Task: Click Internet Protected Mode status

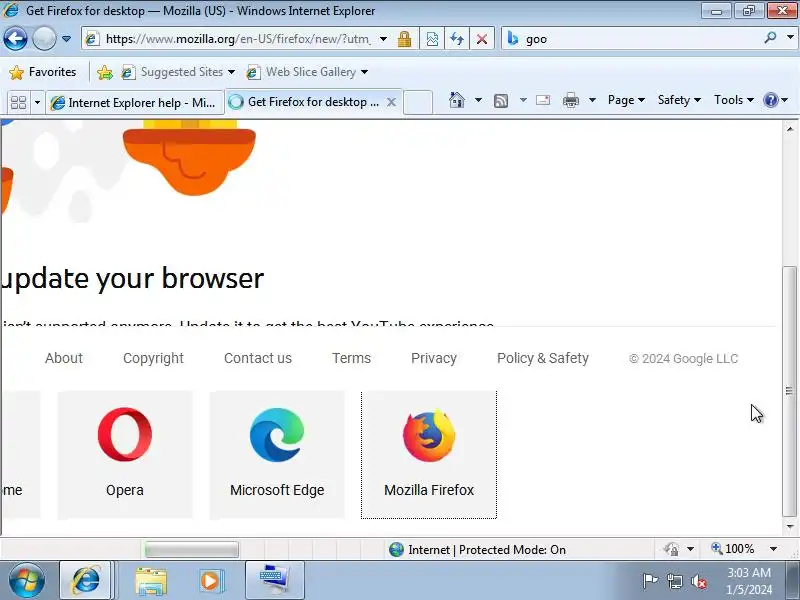Action: tap(478, 549)
